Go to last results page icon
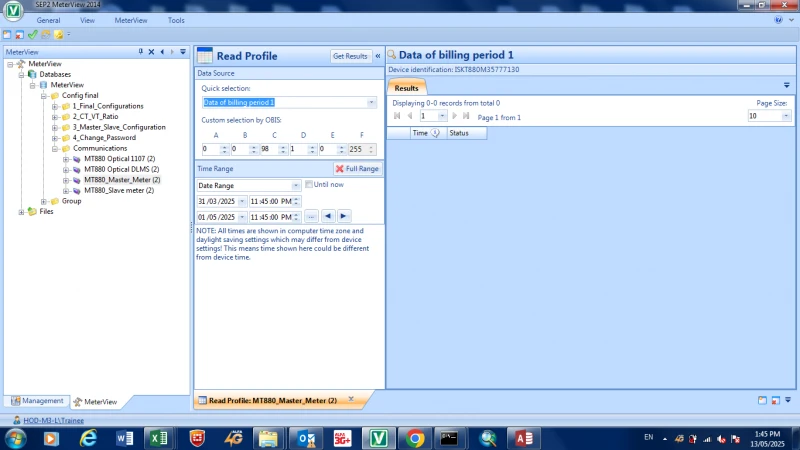The height and width of the screenshot is (450, 800). click(x=466, y=116)
